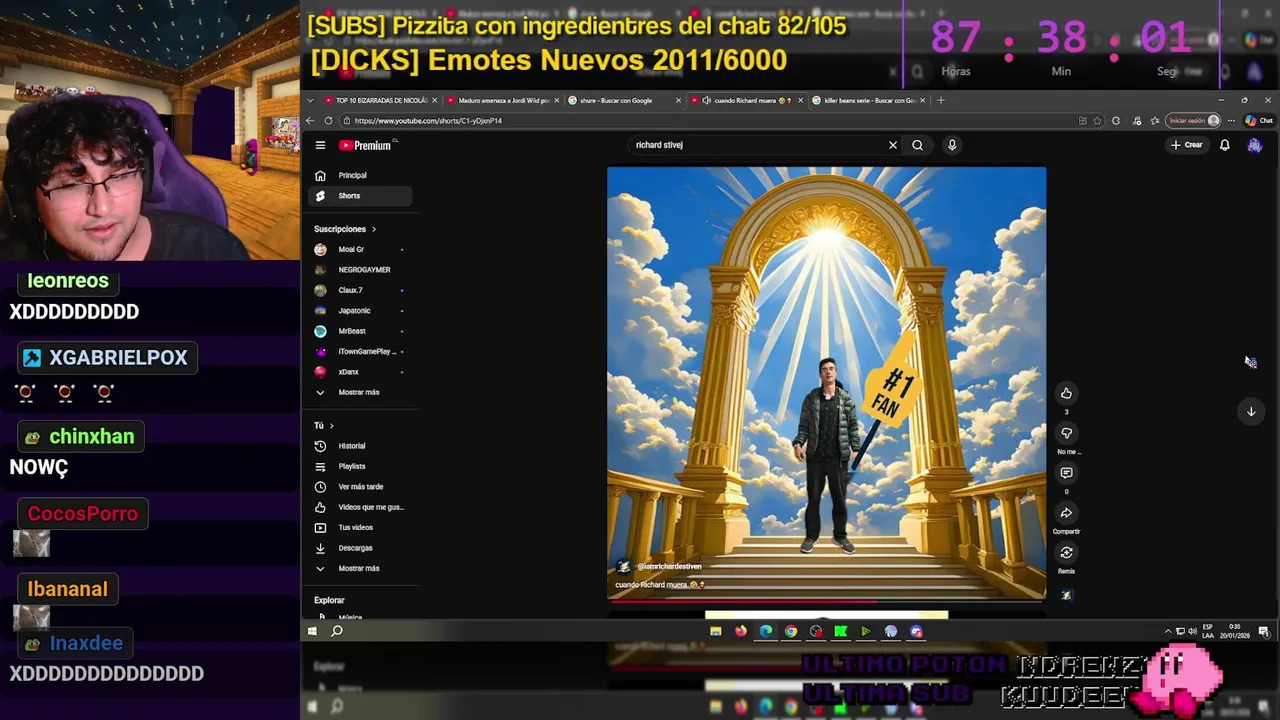This screenshot has width=1280, height=720.
Task: Click the Crear button
Action: (1187, 145)
